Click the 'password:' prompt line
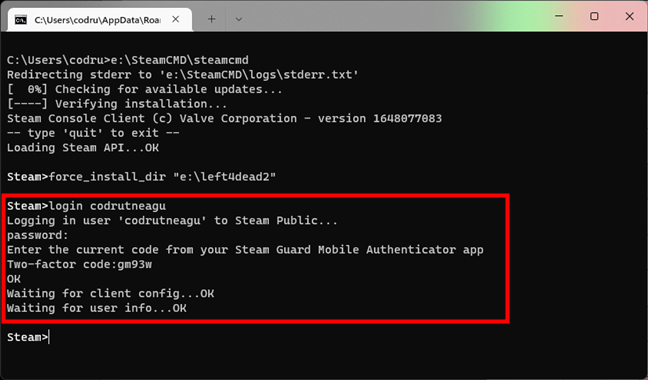The width and height of the screenshot is (648, 380). pyautogui.click(x=38, y=235)
